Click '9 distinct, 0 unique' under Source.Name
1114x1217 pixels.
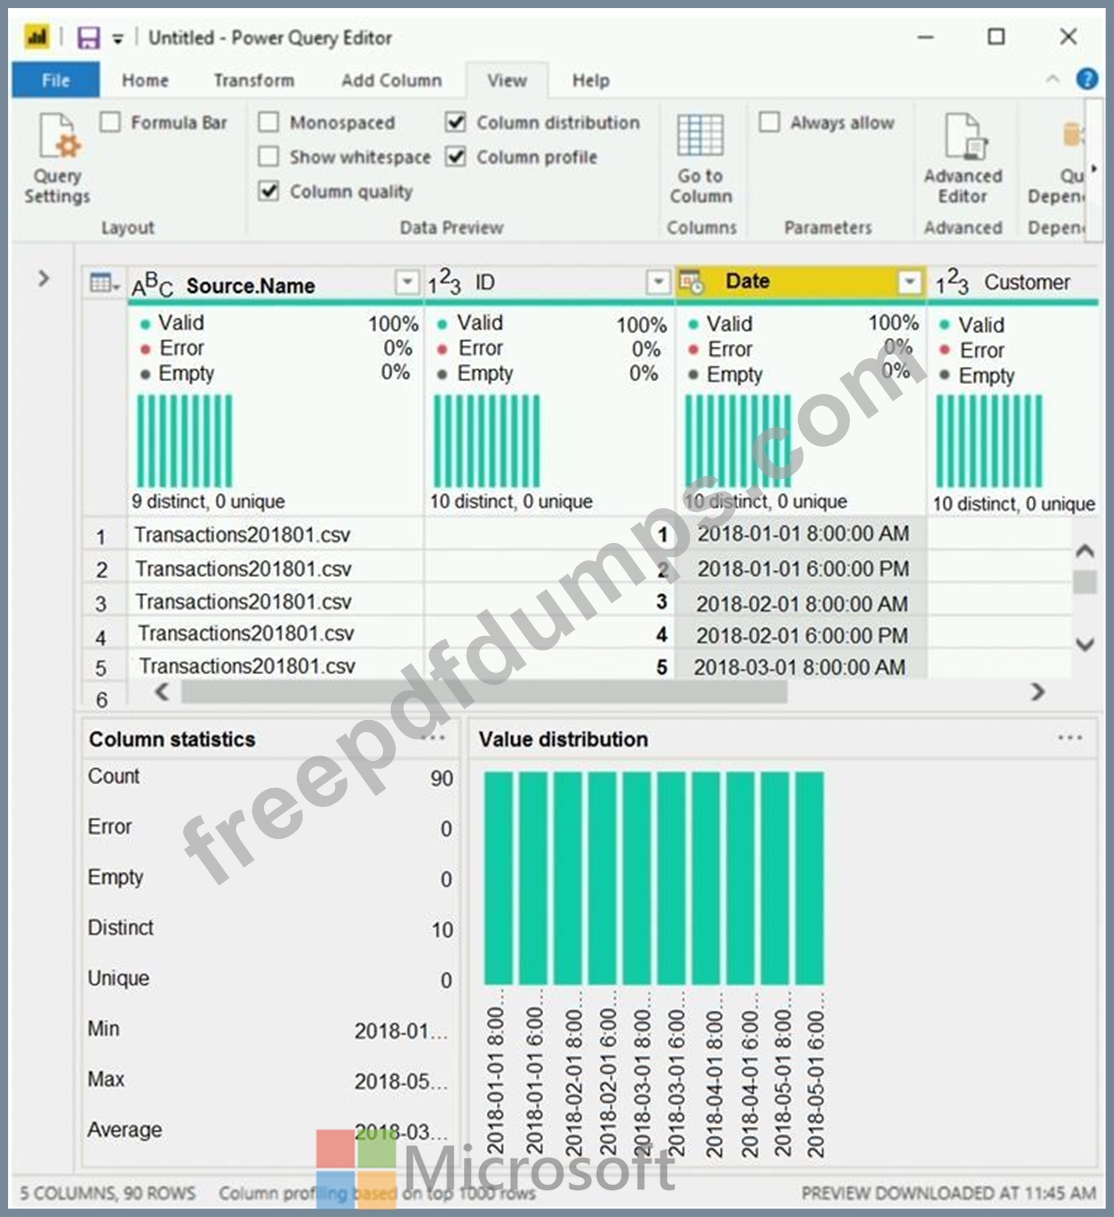click(x=208, y=501)
